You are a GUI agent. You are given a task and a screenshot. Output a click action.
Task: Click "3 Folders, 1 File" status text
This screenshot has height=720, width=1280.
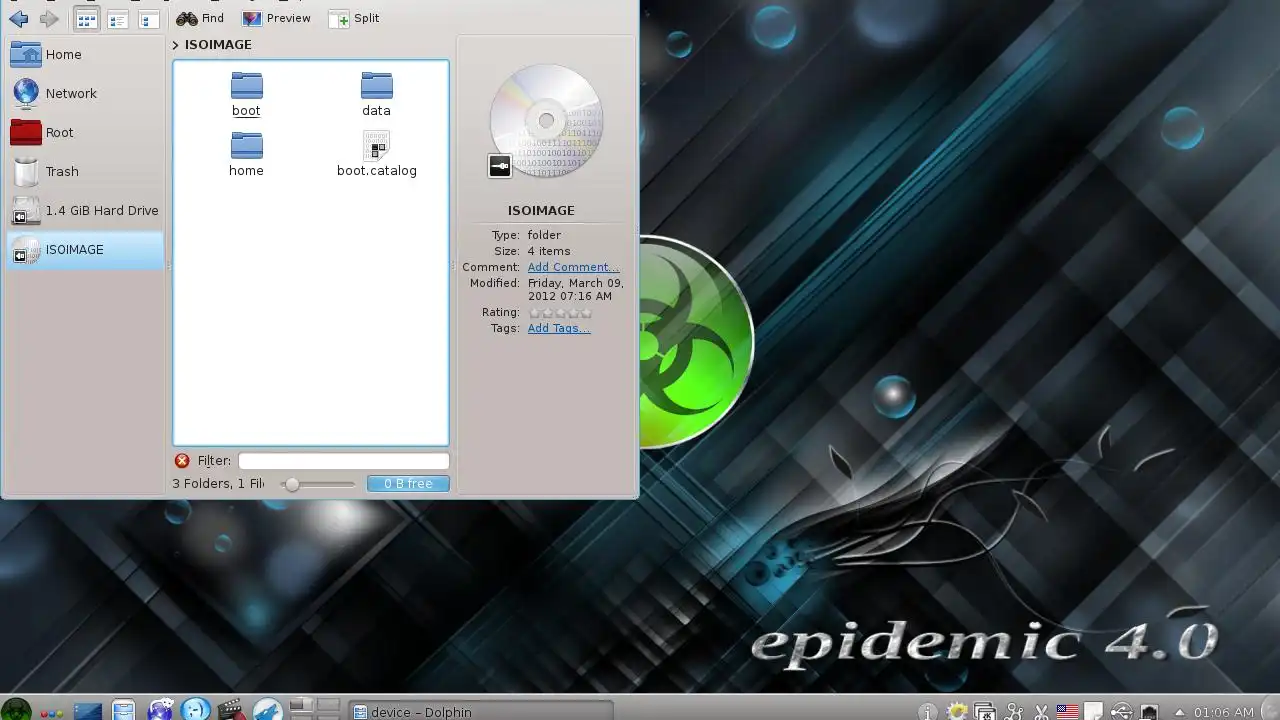pyautogui.click(x=218, y=484)
